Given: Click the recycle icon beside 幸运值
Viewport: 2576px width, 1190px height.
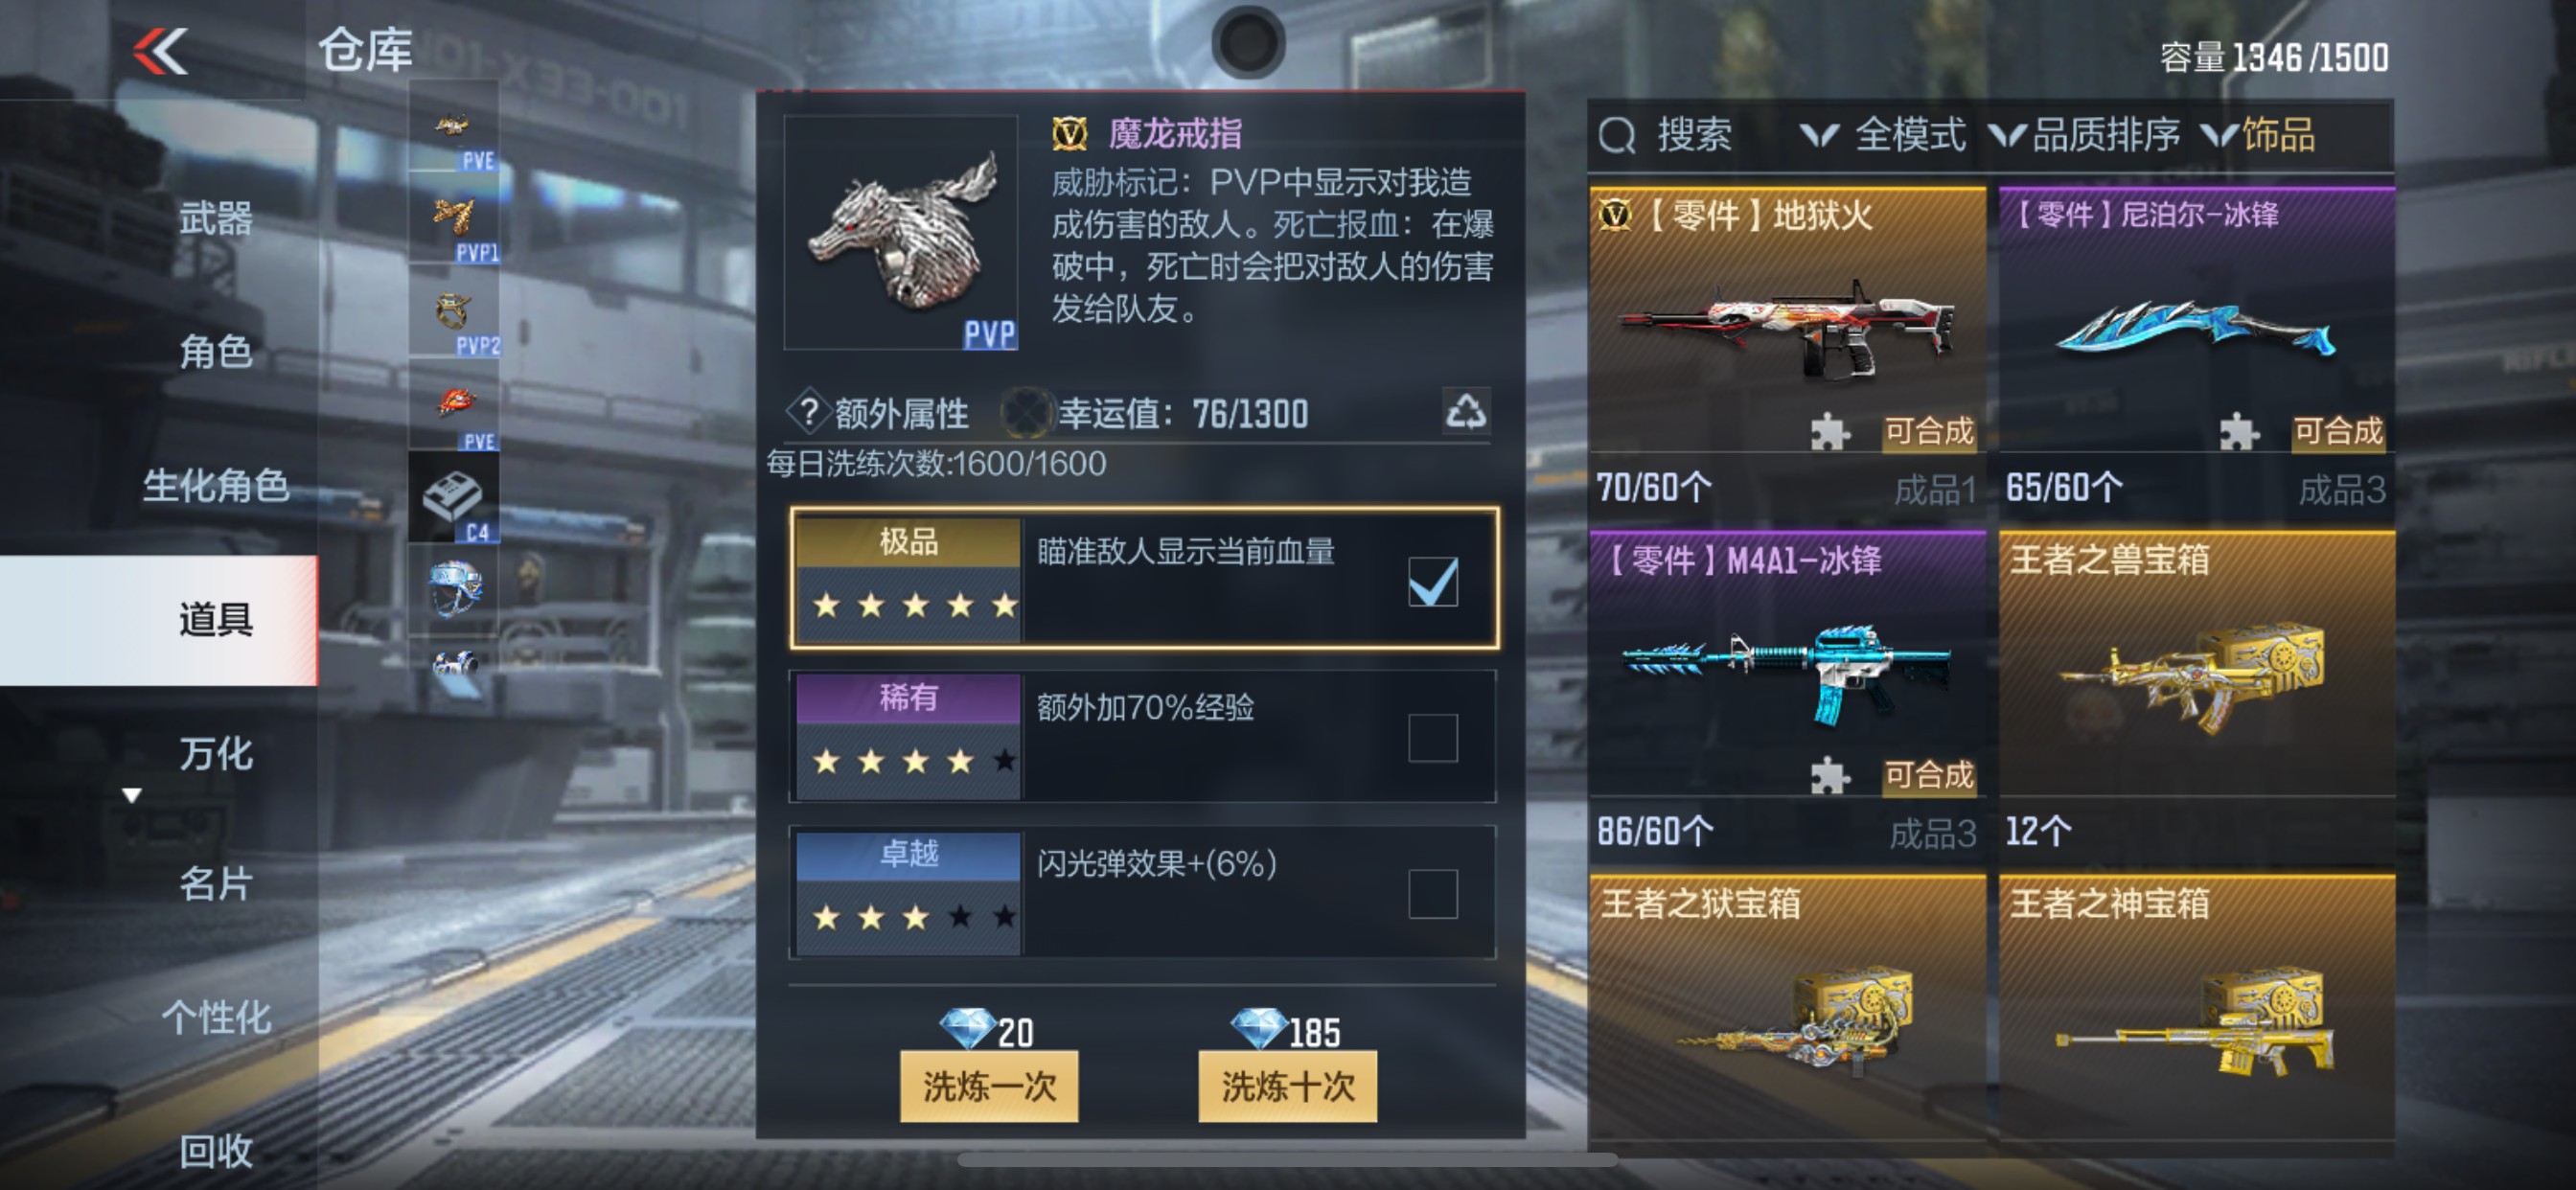Looking at the screenshot, I should 1466,411.
